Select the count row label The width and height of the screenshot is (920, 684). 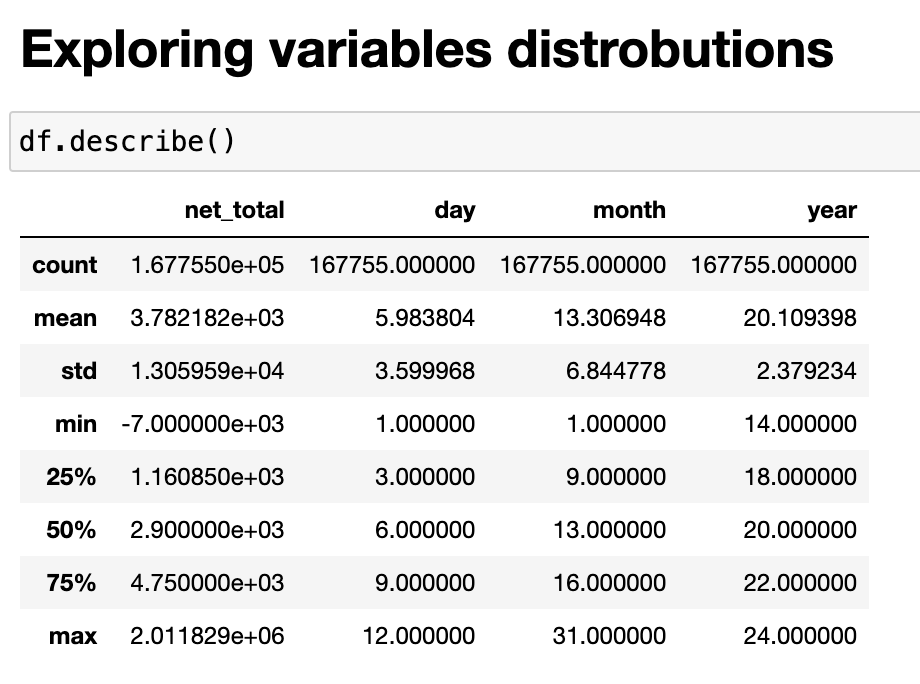[x=65, y=265]
